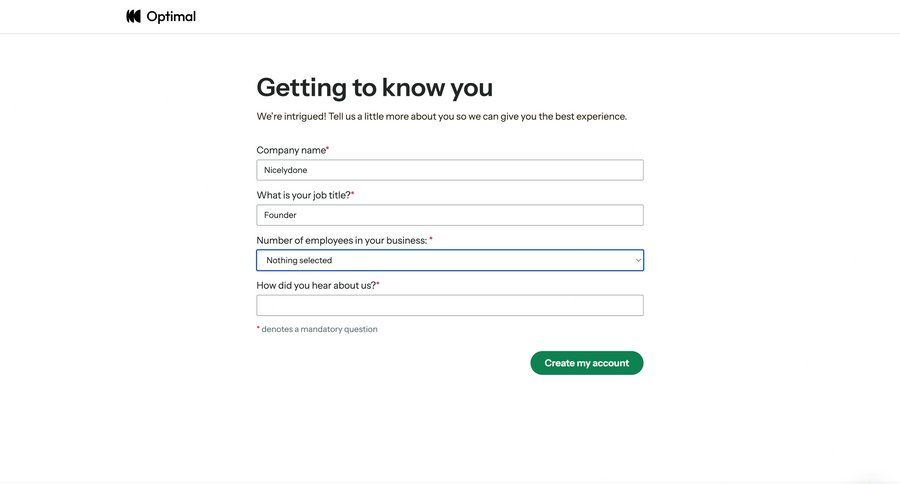Click the job title field containing Founder

(449, 215)
